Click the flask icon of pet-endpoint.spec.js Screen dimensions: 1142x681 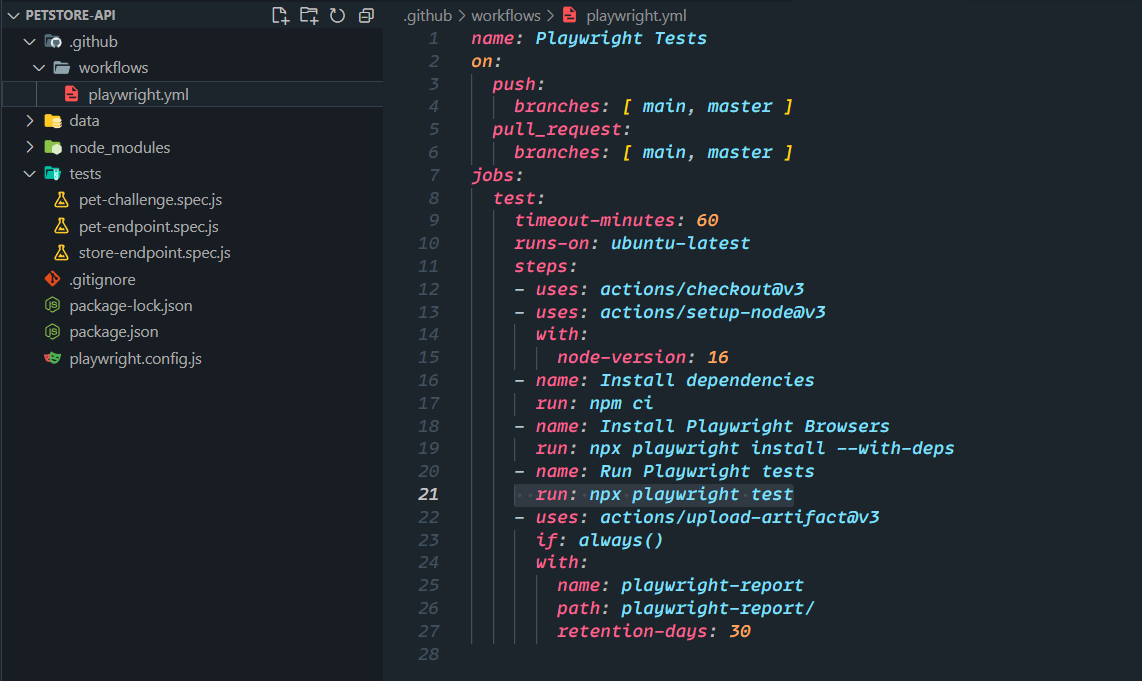62,227
